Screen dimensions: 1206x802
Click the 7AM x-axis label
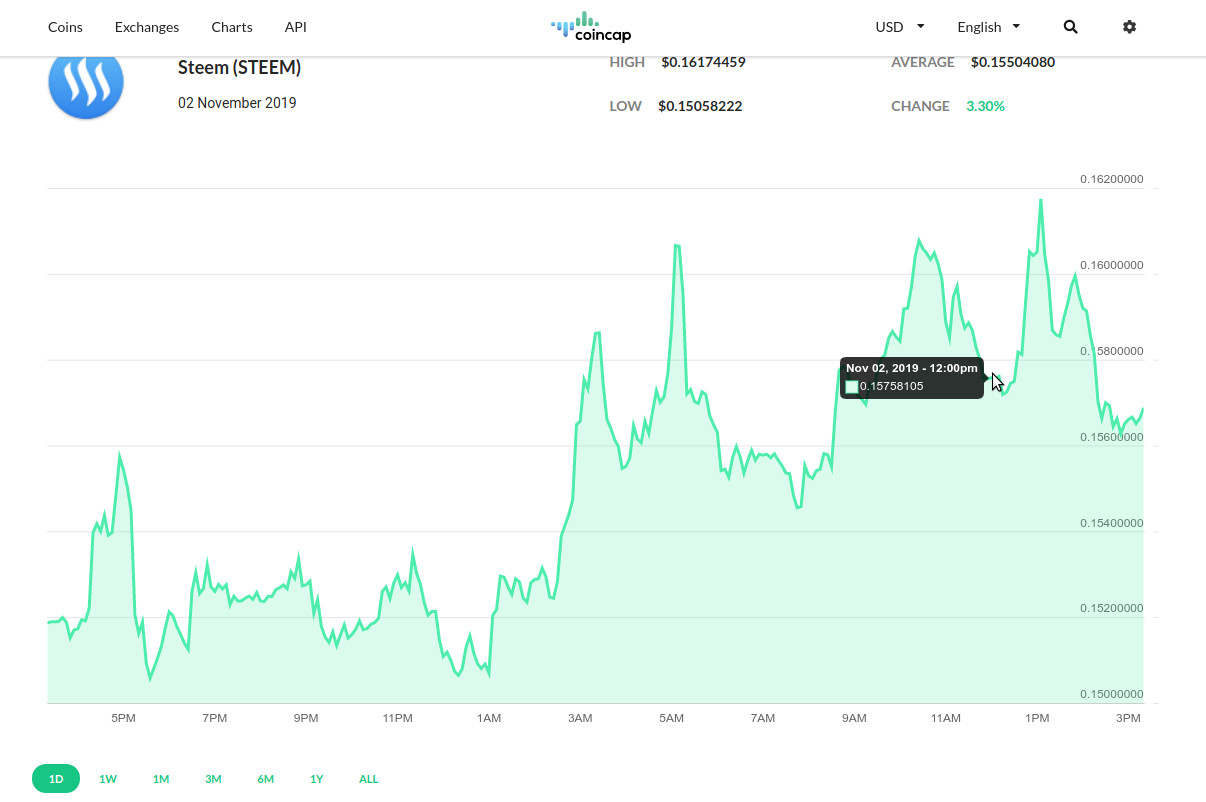(x=763, y=718)
